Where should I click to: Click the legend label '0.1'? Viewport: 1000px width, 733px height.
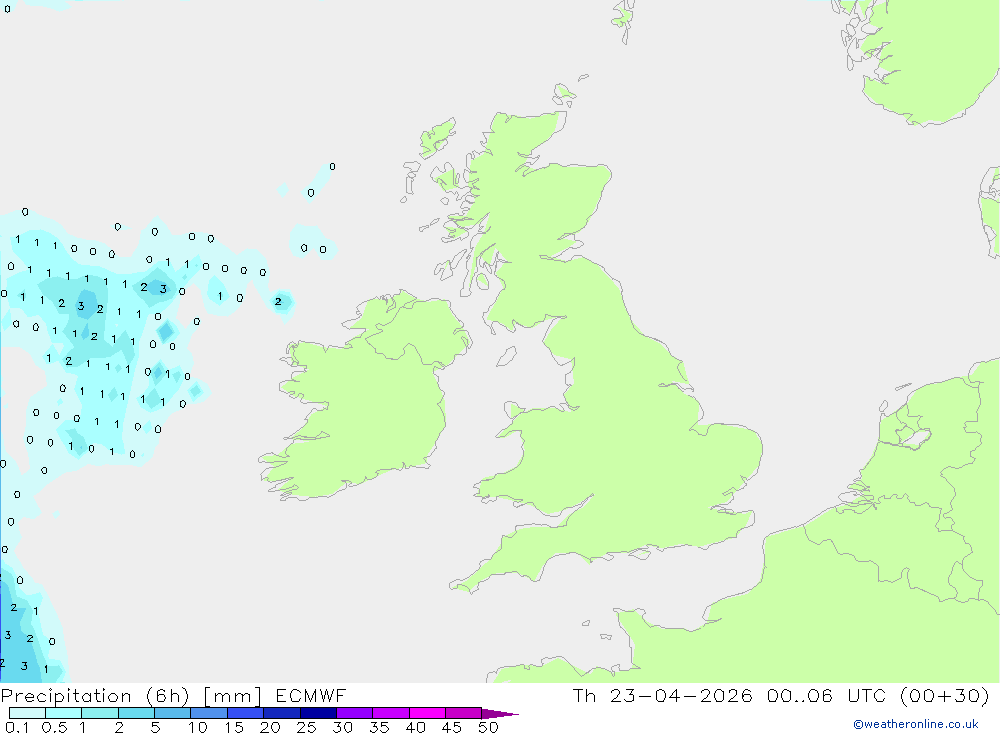point(17,727)
